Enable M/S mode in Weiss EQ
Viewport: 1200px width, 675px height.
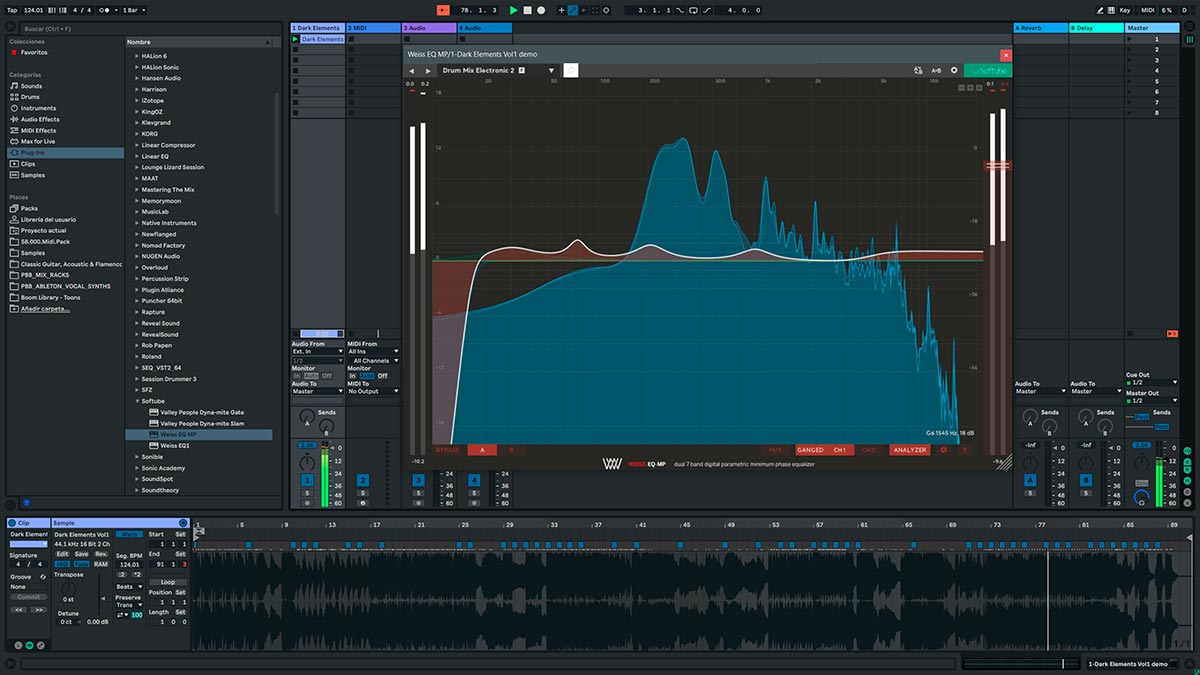[775, 450]
